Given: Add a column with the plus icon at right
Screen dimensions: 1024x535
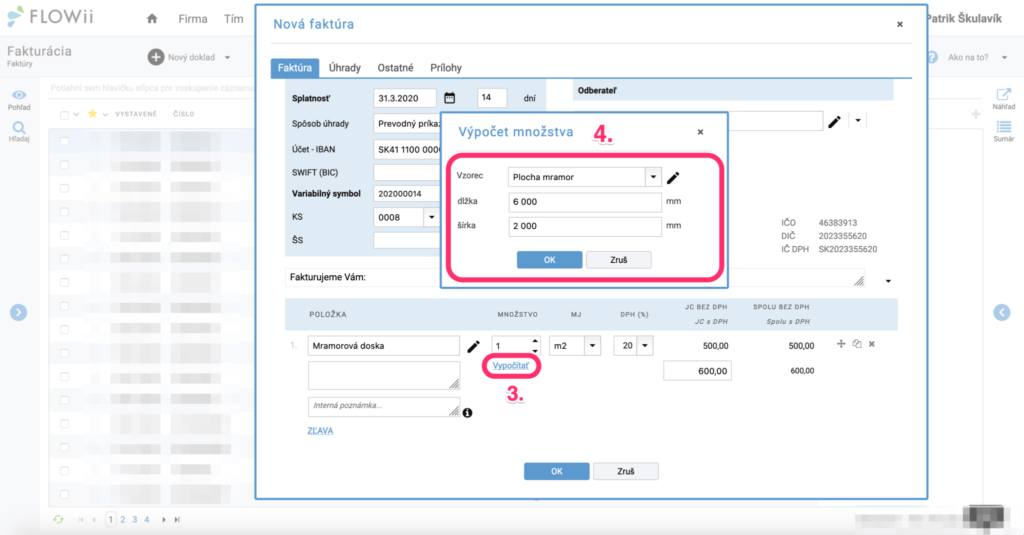Looking at the screenshot, I should pyautogui.click(x=976, y=114).
